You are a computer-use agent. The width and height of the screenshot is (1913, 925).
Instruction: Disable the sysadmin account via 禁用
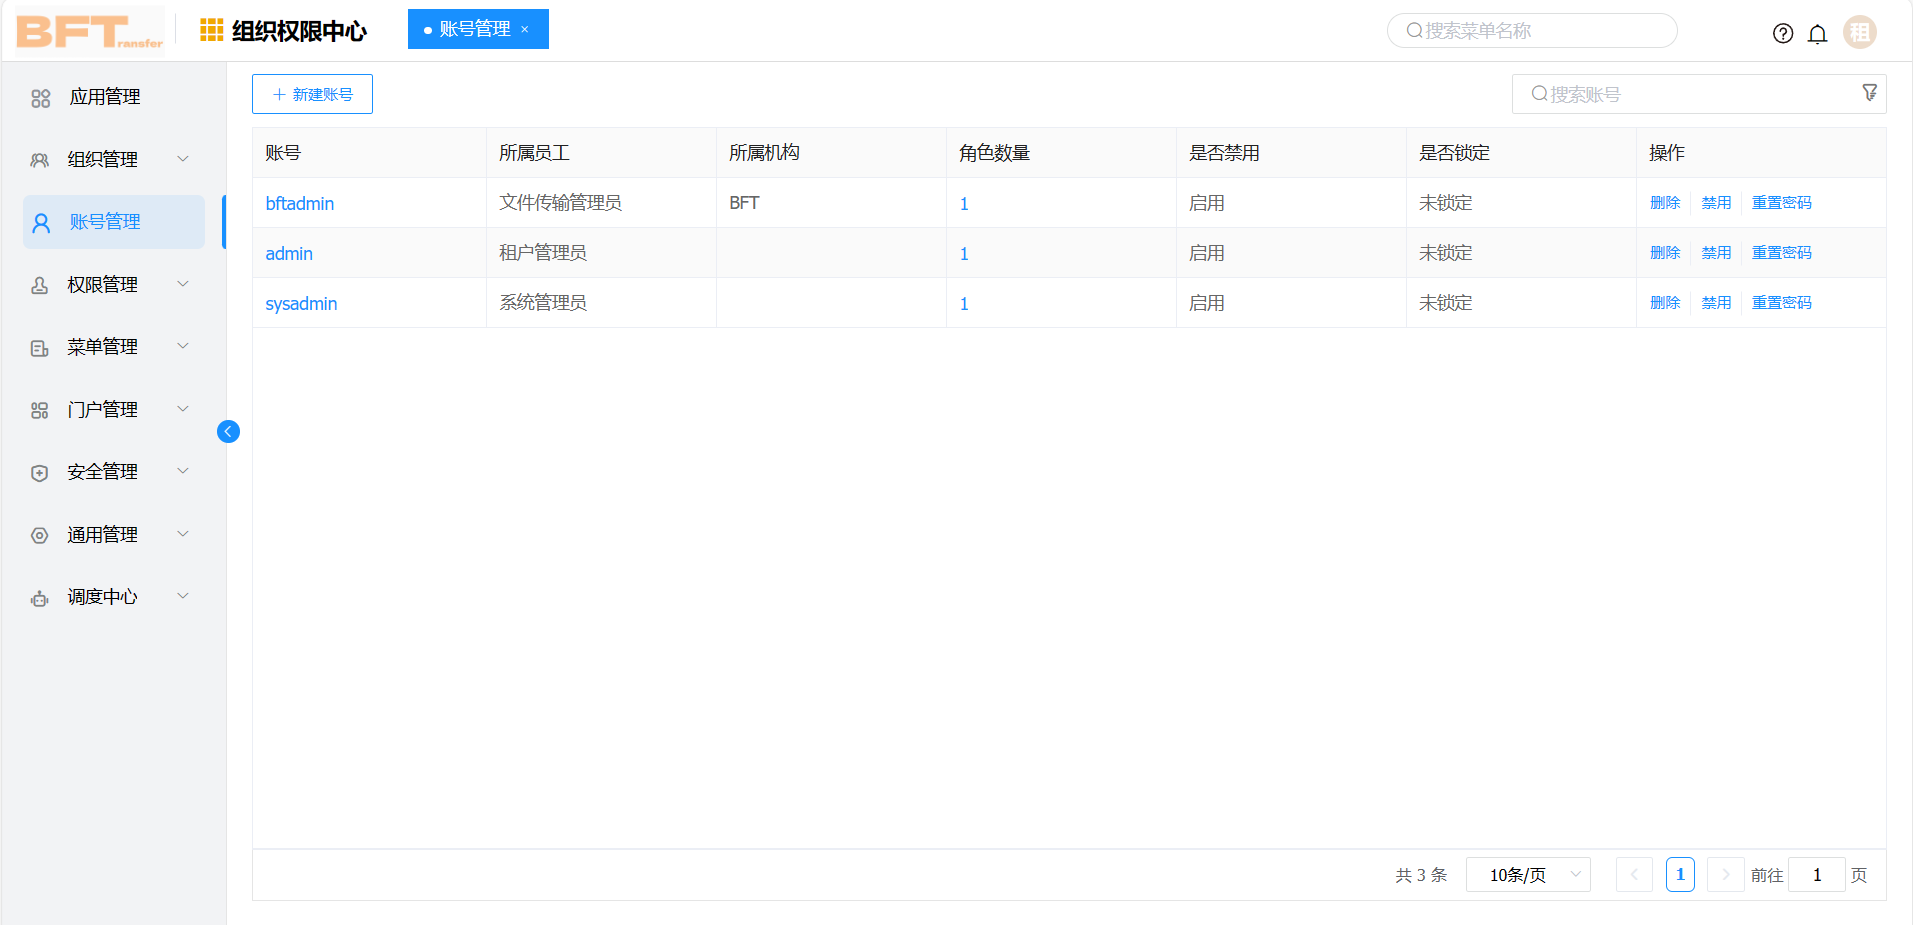[x=1715, y=302]
